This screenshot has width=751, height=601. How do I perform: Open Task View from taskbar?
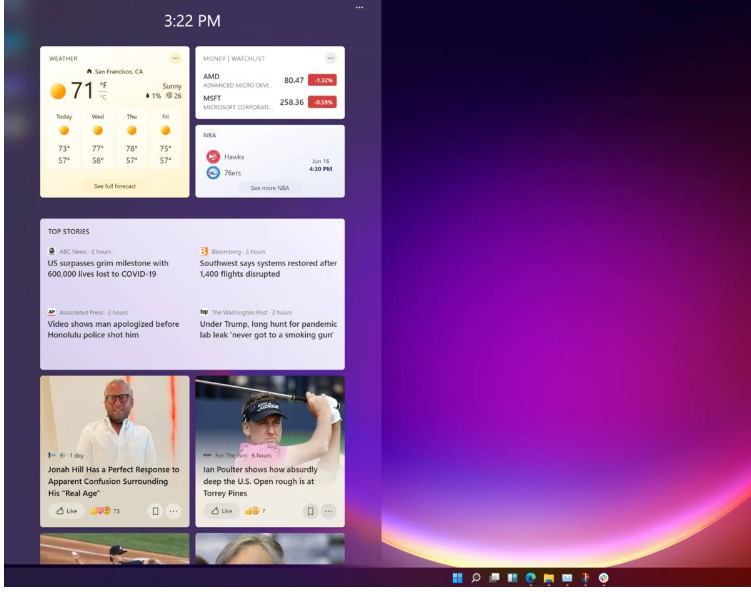(x=494, y=578)
